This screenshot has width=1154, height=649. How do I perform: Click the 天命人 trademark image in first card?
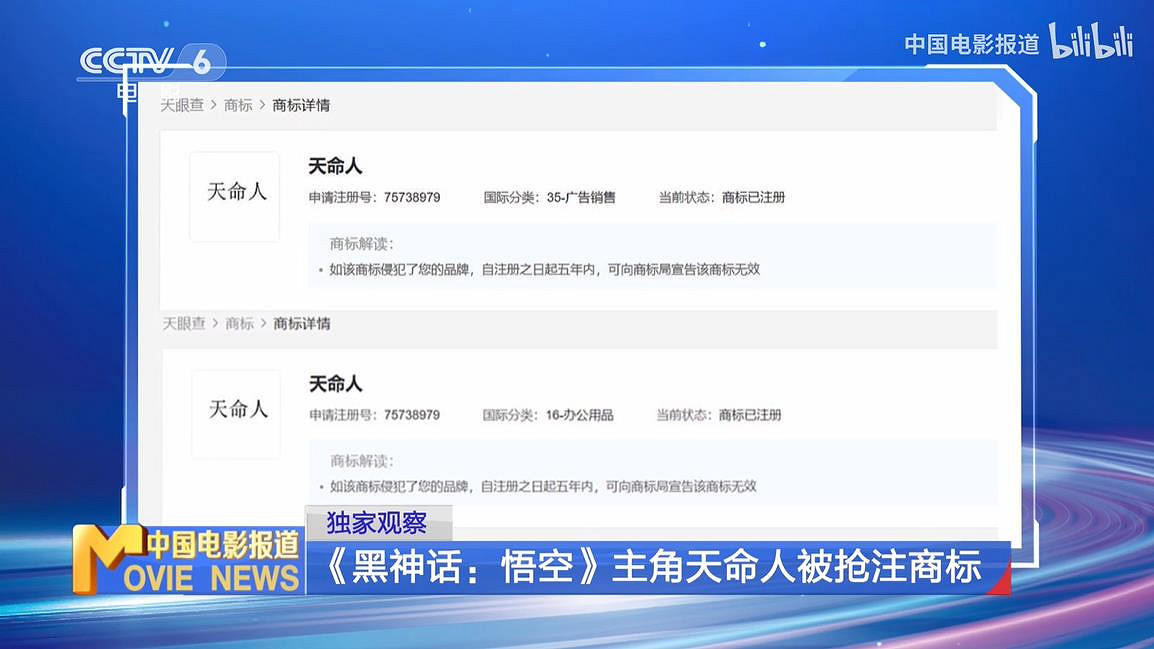point(234,195)
